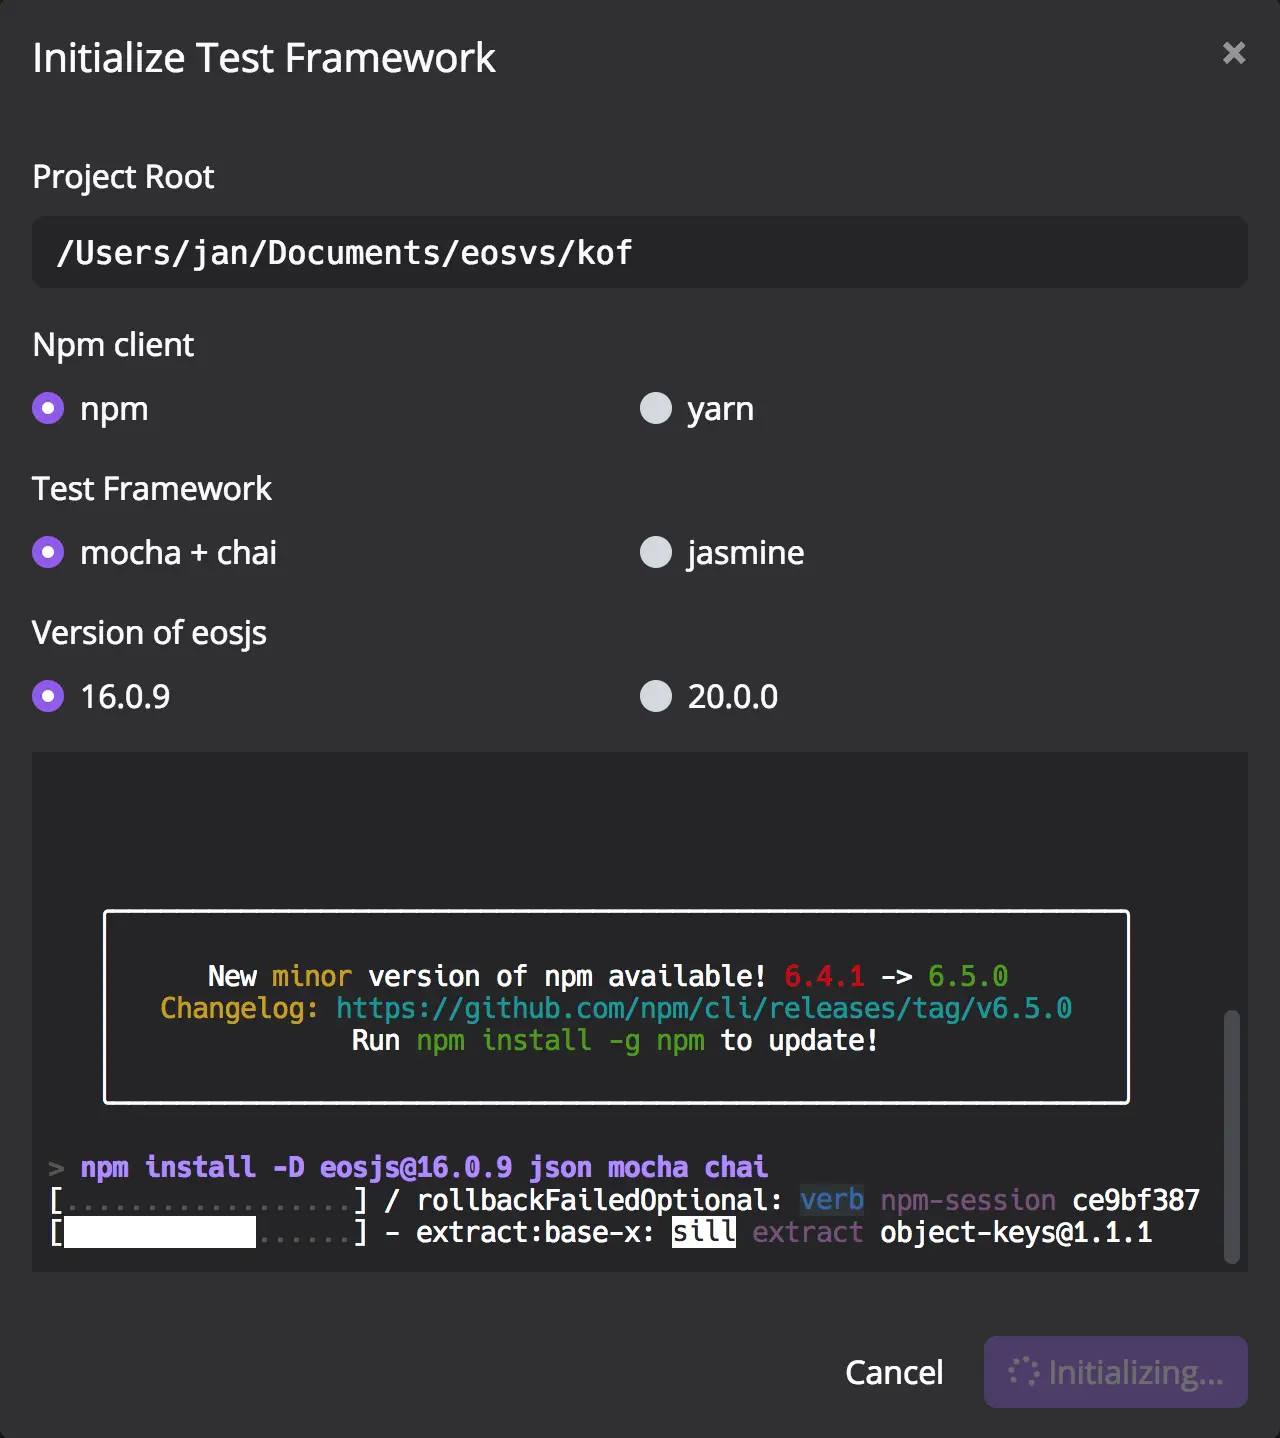Select yarn as the npm client

tap(655, 408)
